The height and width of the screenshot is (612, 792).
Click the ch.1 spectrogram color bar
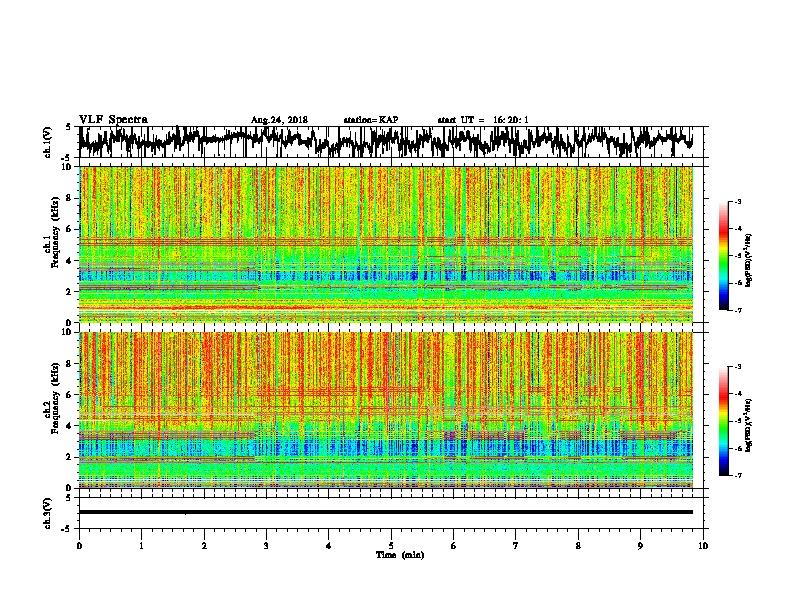click(x=723, y=255)
